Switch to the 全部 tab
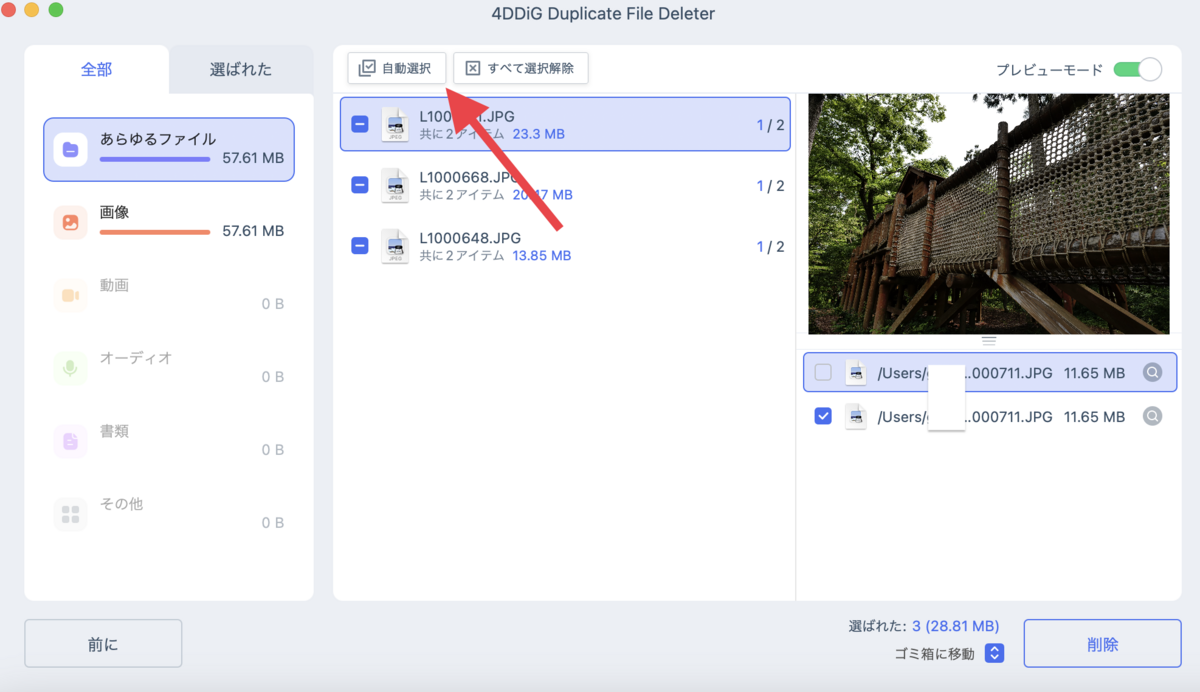The height and width of the screenshot is (692, 1200). pos(97,69)
